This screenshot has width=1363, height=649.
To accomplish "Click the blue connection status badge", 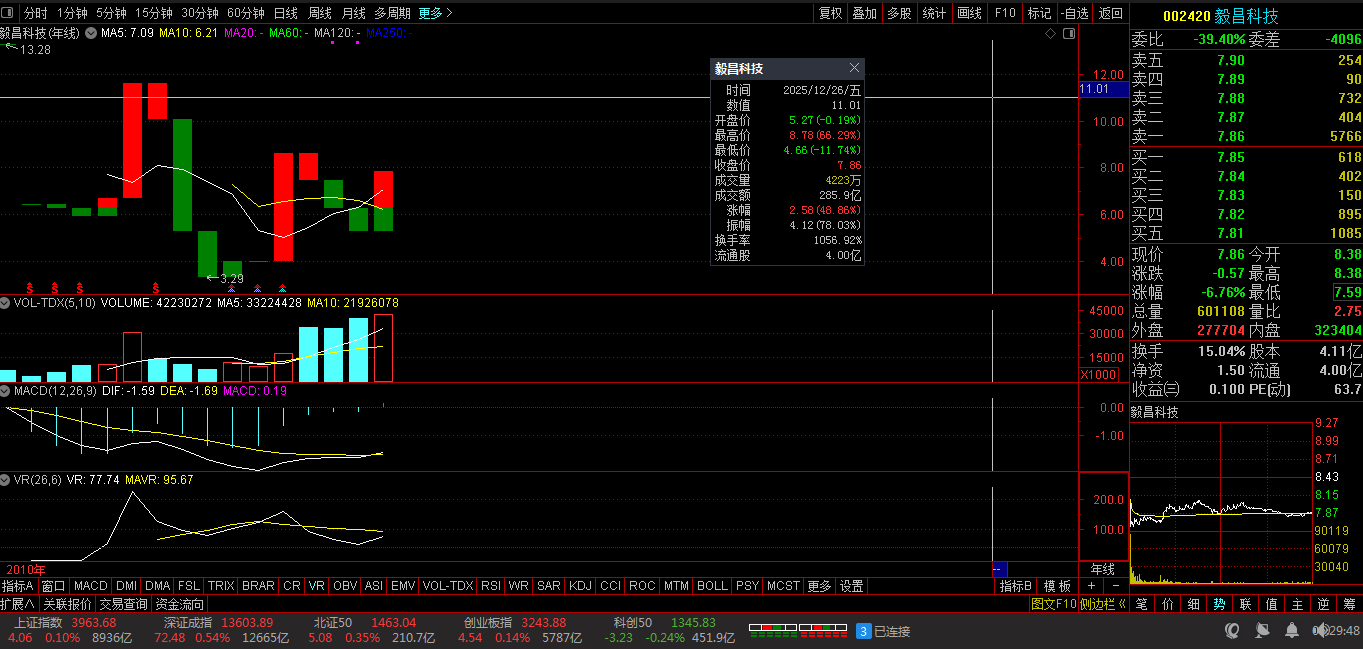I will click(x=863, y=631).
